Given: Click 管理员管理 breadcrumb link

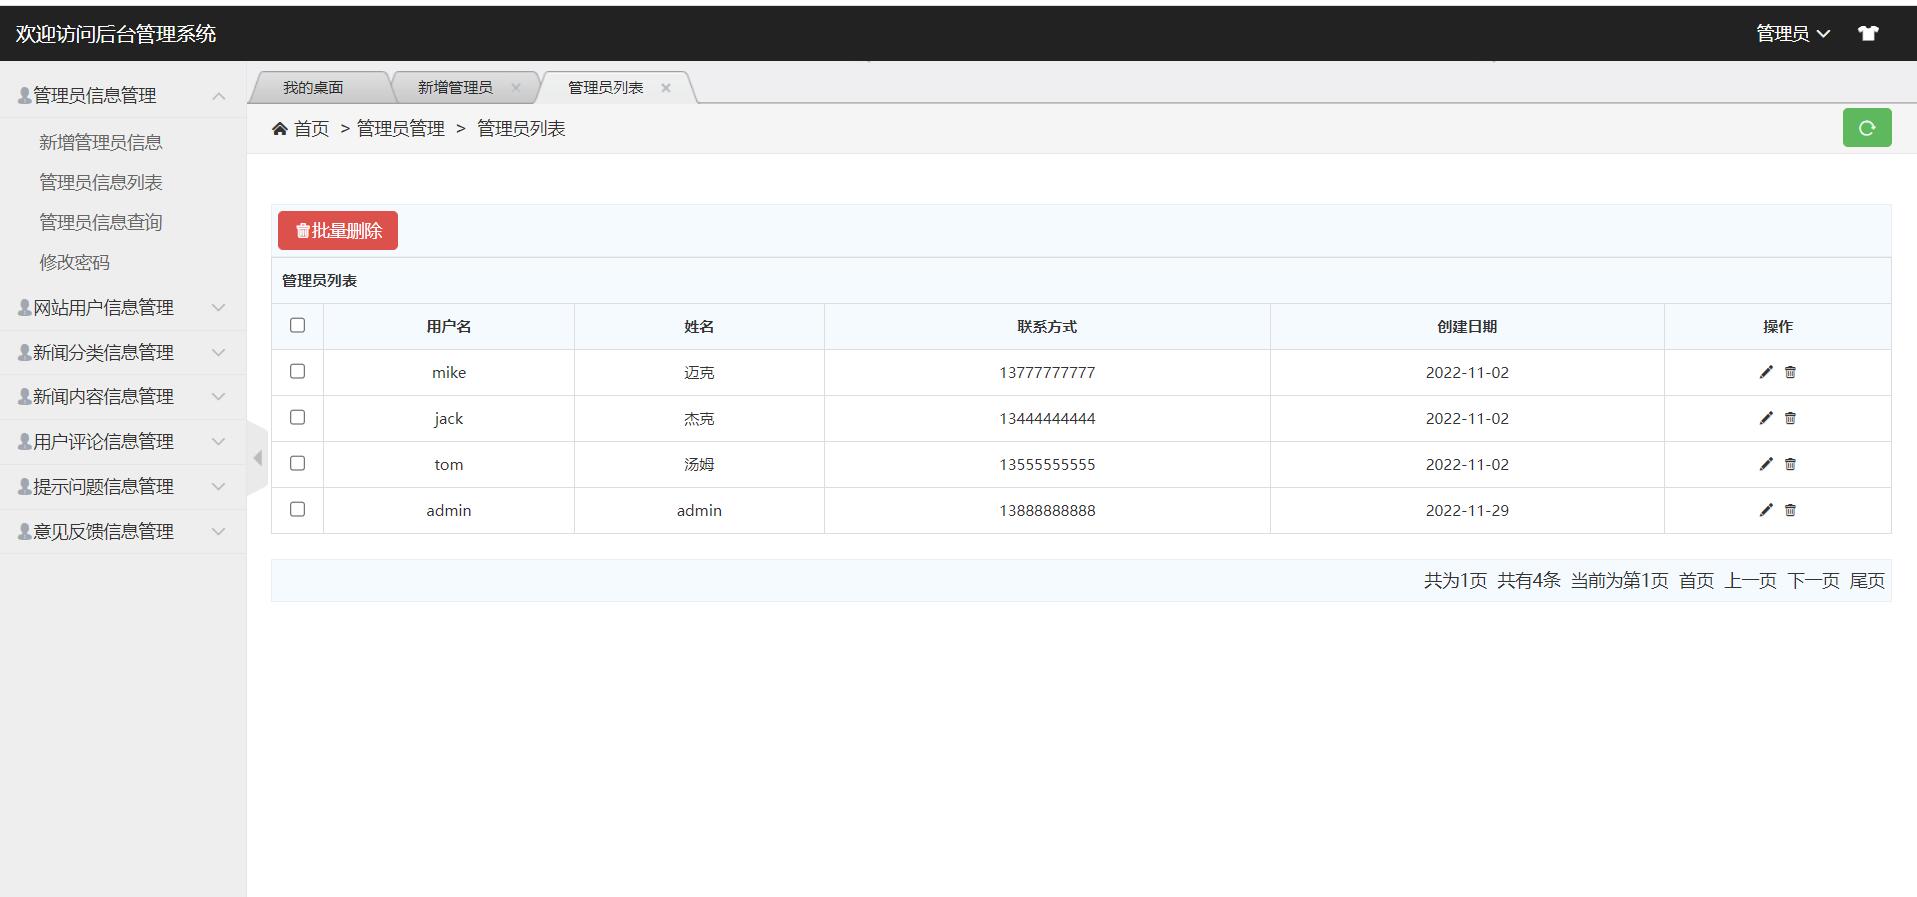Looking at the screenshot, I should point(400,128).
